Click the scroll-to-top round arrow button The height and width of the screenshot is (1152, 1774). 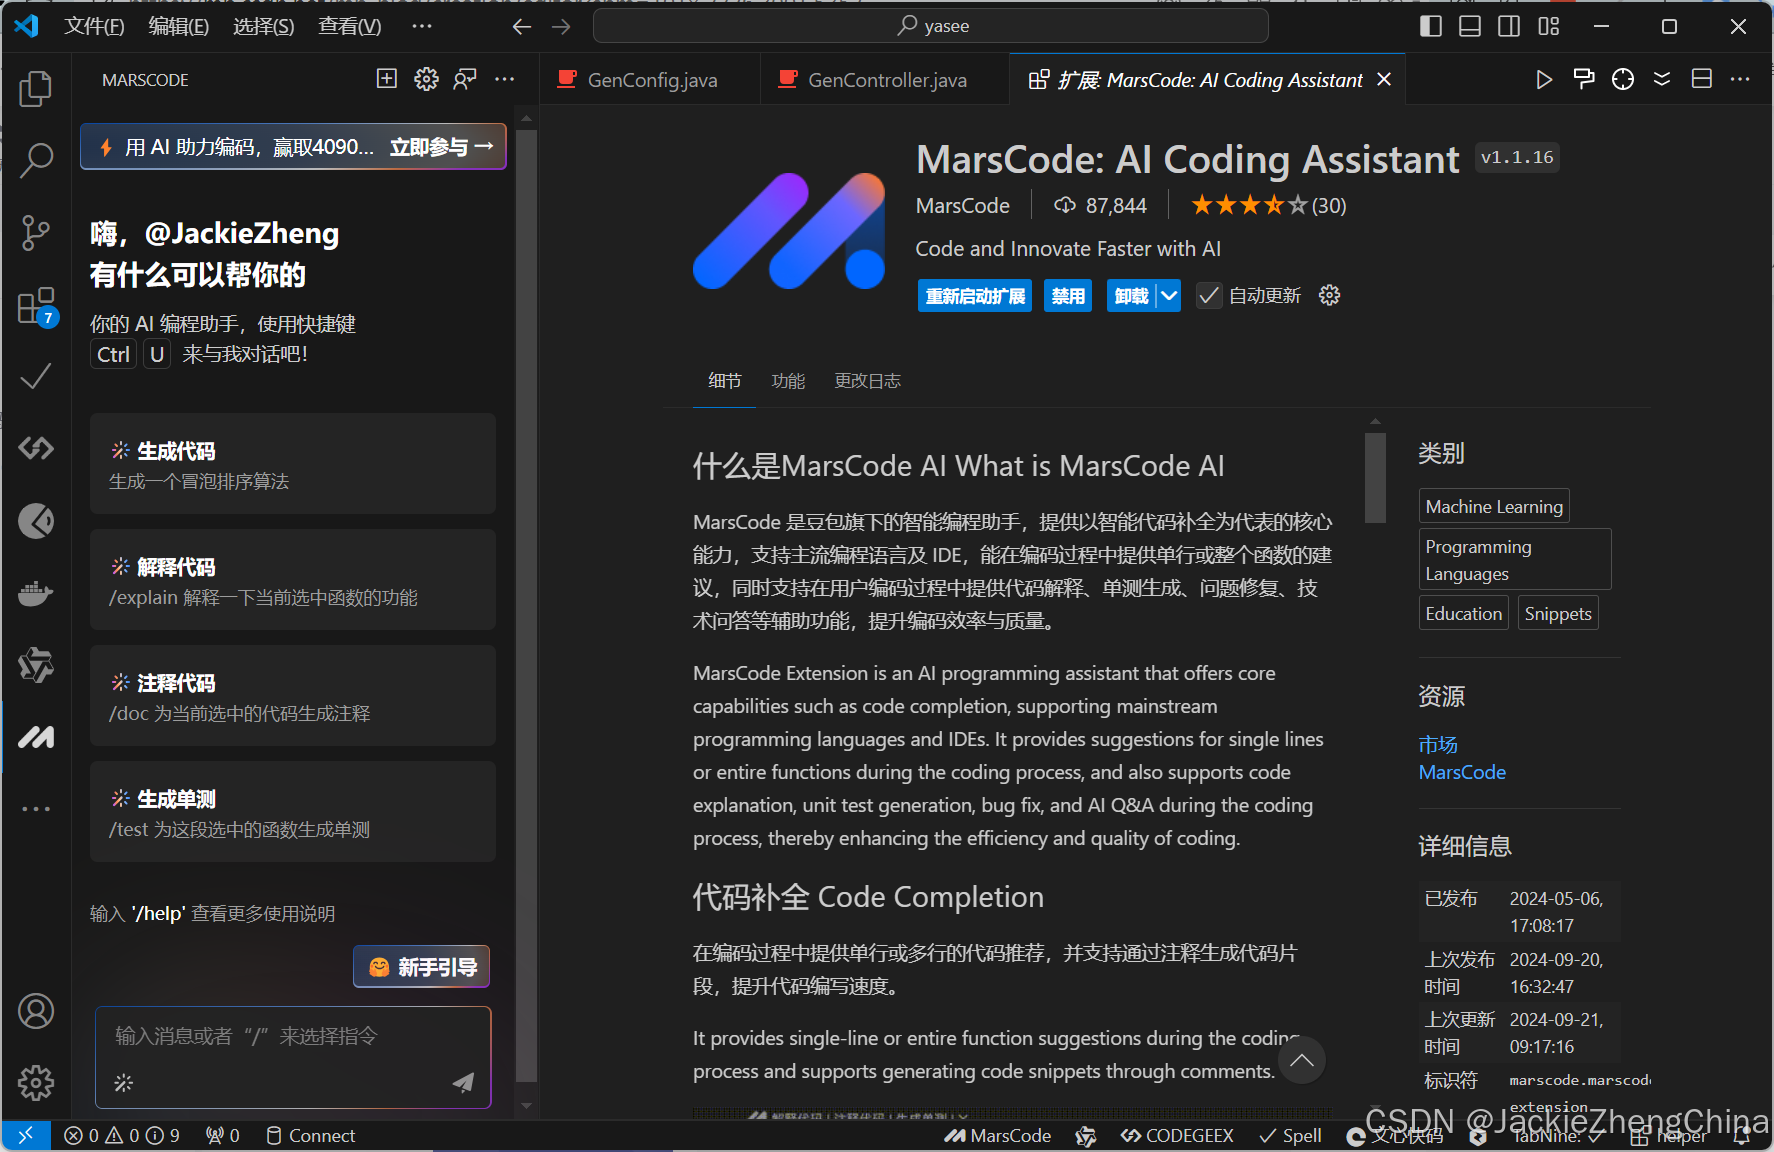click(1301, 1060)
